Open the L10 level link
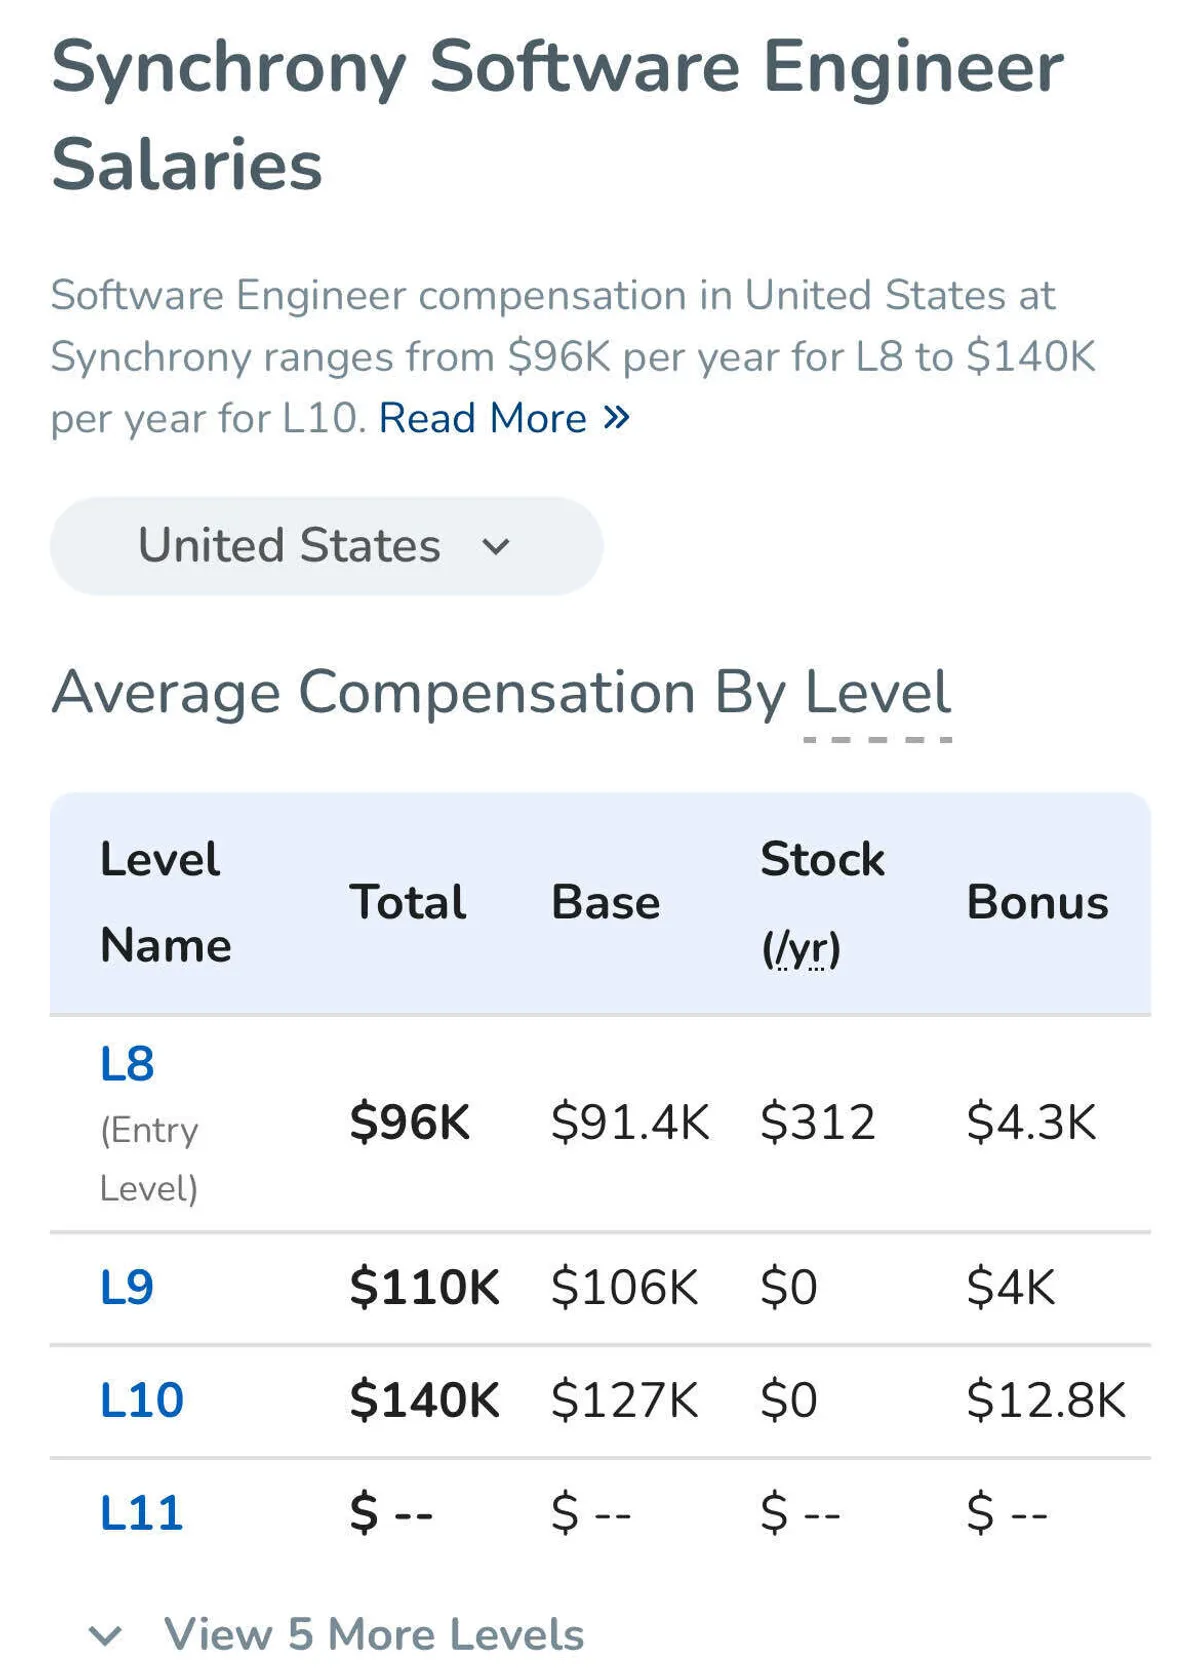This screenshot has width=1200, height=1679. pos(142,1400)
